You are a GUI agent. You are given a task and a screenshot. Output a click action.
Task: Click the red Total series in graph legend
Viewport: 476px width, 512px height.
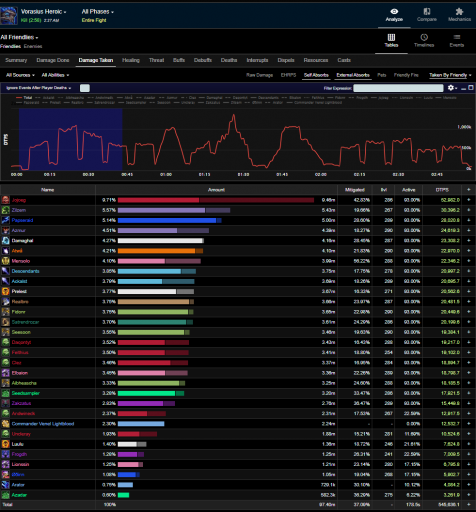24,98
